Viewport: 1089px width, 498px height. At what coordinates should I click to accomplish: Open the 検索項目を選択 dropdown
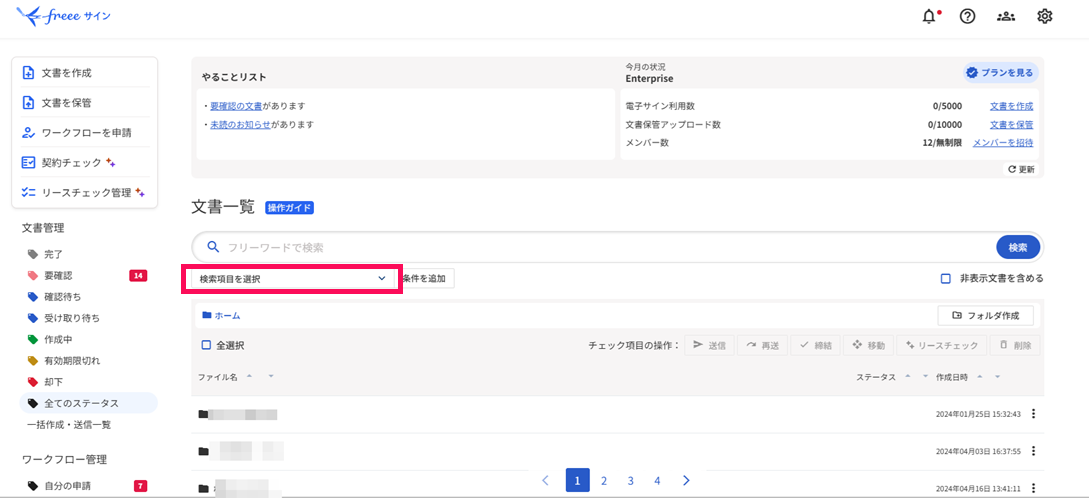tap(292, 279)
